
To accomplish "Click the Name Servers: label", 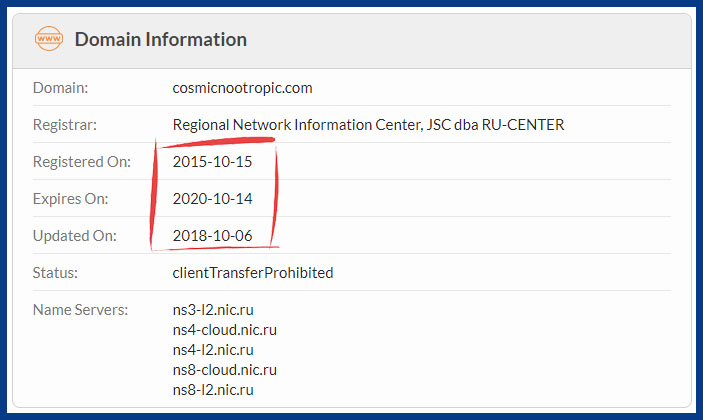I will tap(80, 310).
